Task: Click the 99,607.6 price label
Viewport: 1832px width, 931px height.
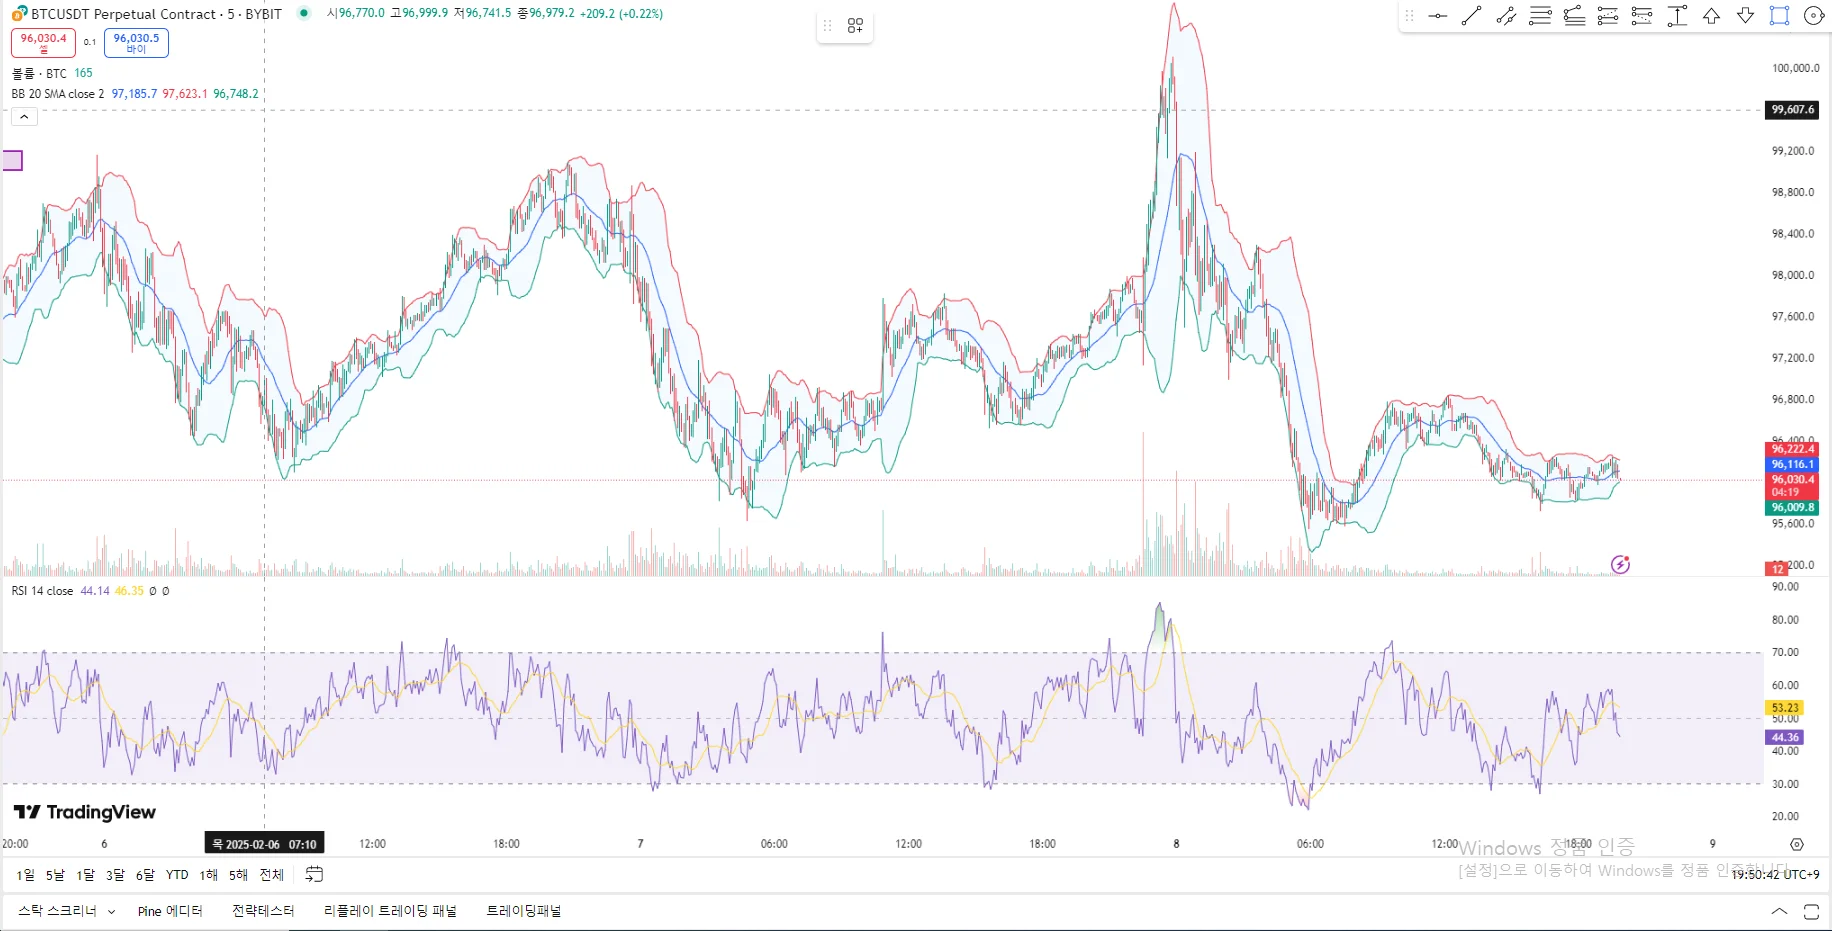Action: [x=1792, y=110]
